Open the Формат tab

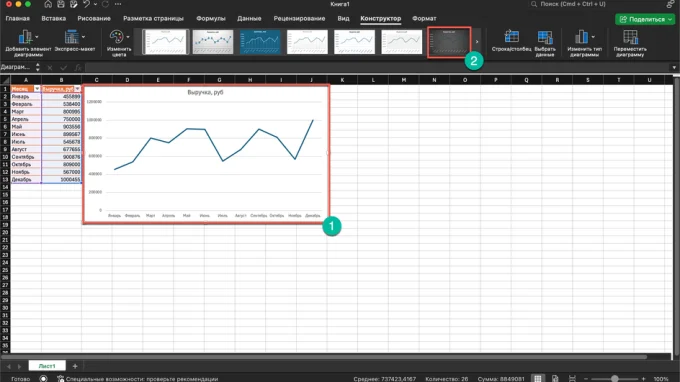click(x=424, y=19)
